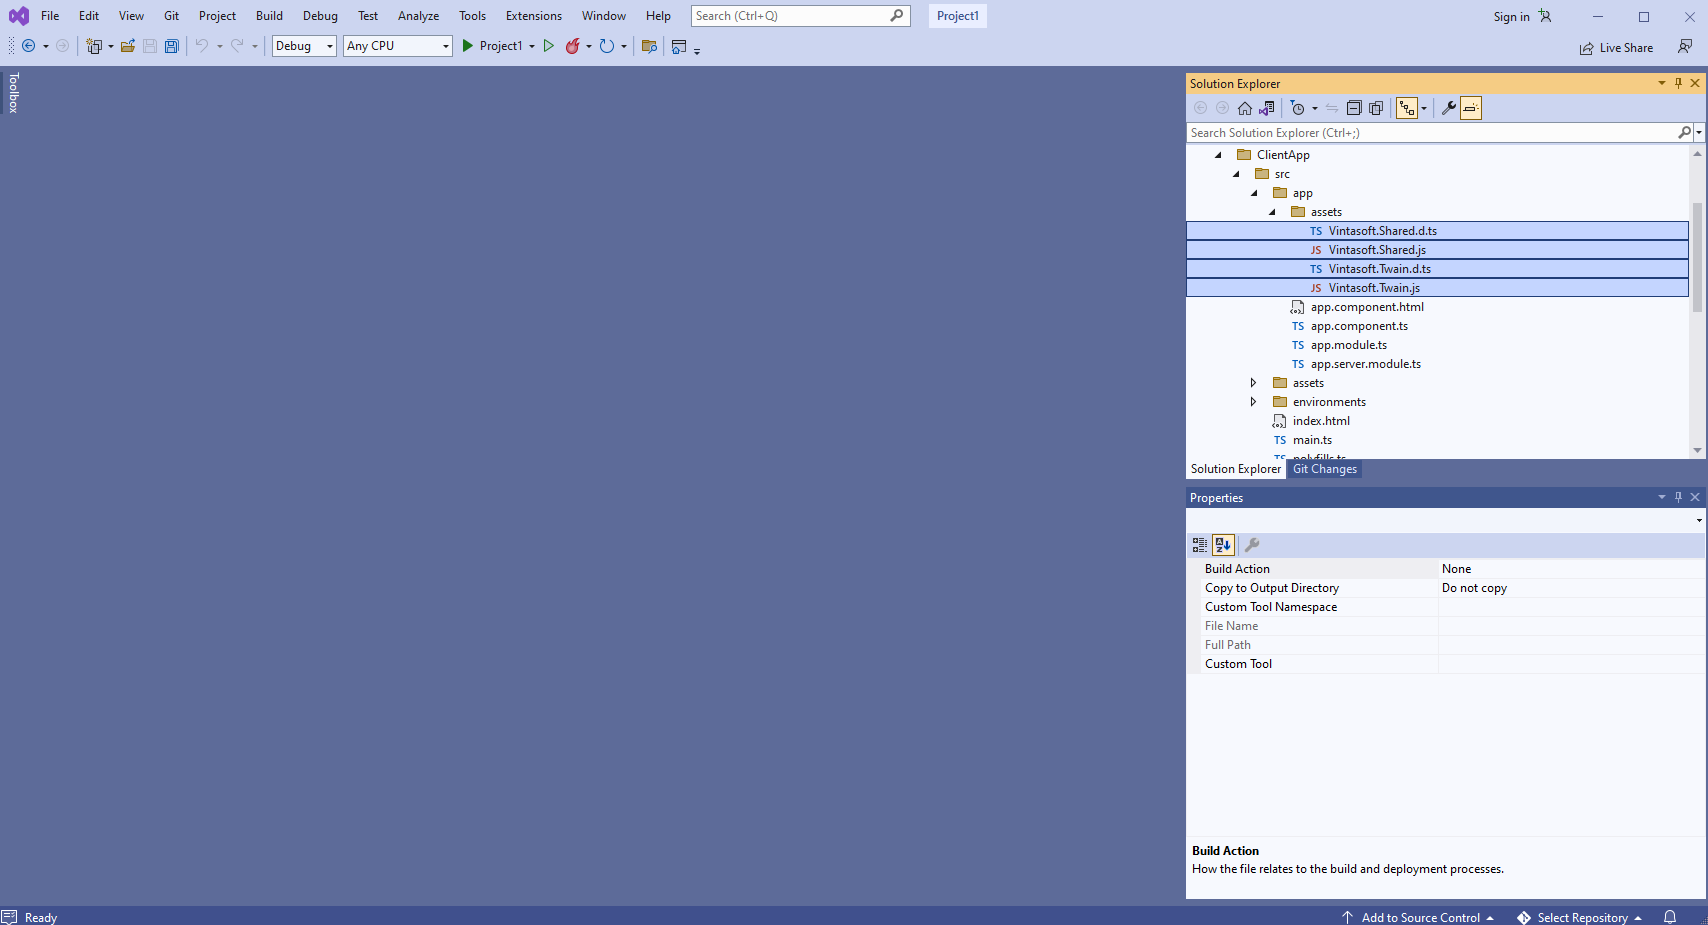Switch to the Git Changes tab
Screen dimensions: 1708x925
pyautogui.click(x=1324, y=469)
